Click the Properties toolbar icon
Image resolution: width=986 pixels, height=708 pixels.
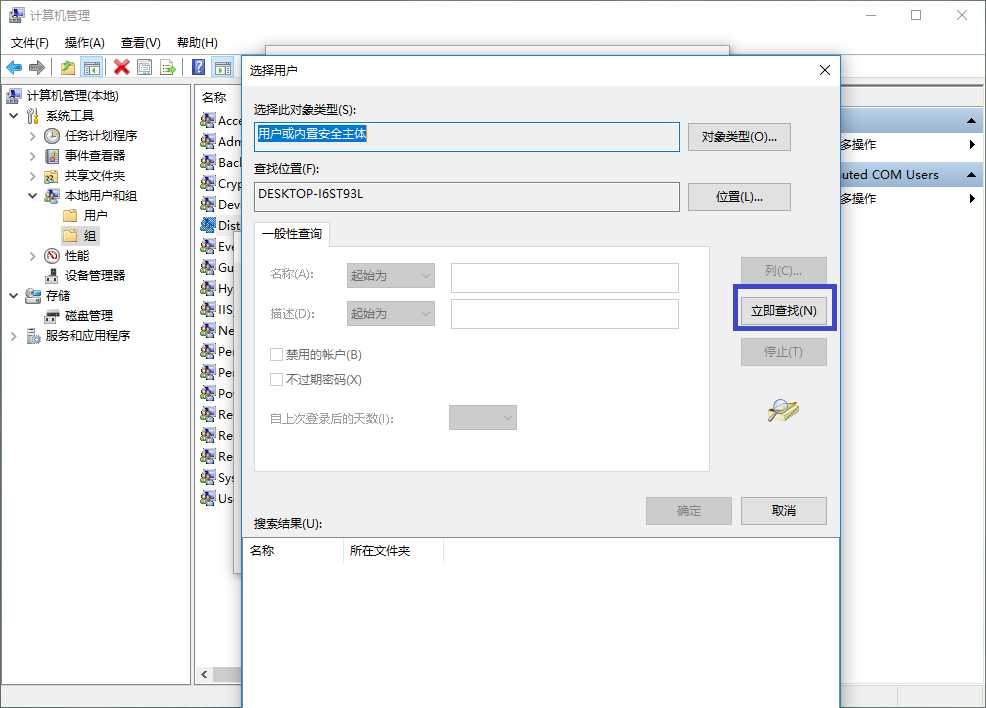pyautogui.click(x=145, y=67)
